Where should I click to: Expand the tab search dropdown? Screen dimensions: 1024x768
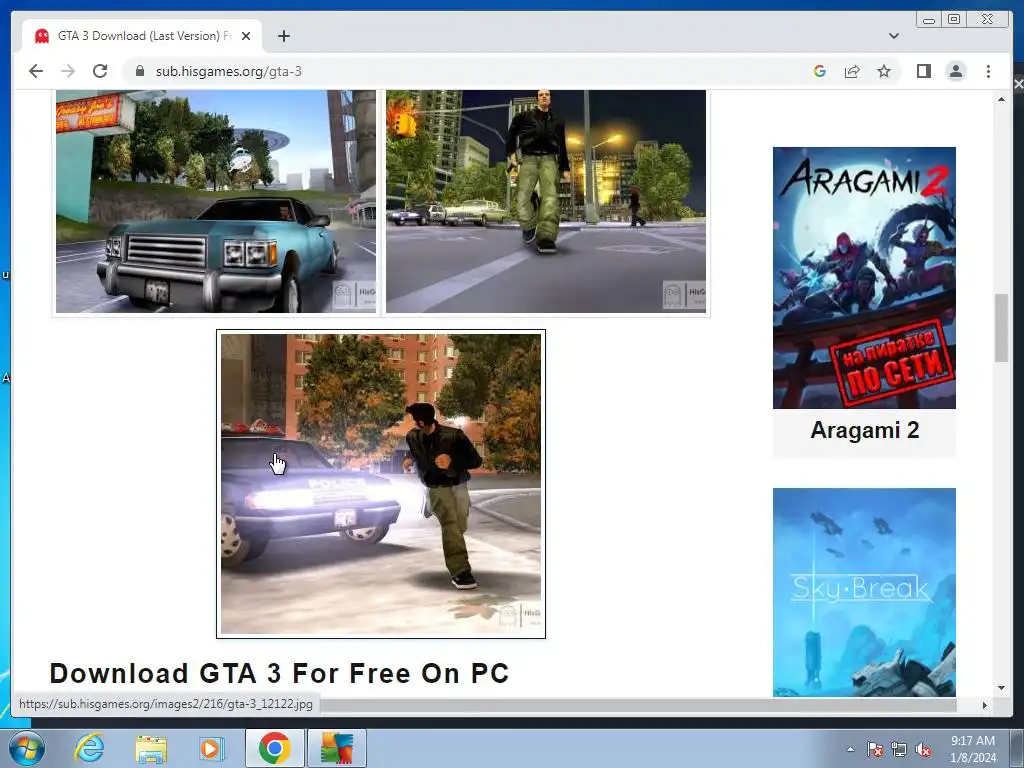(893, 36)
